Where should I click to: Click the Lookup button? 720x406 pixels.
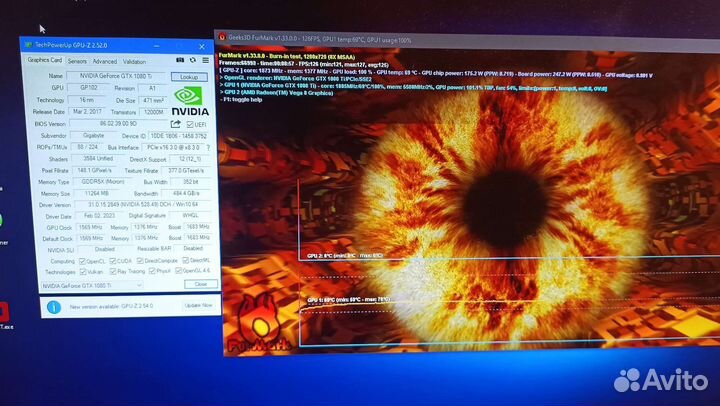pyautogui.click(x=188, y=76)
